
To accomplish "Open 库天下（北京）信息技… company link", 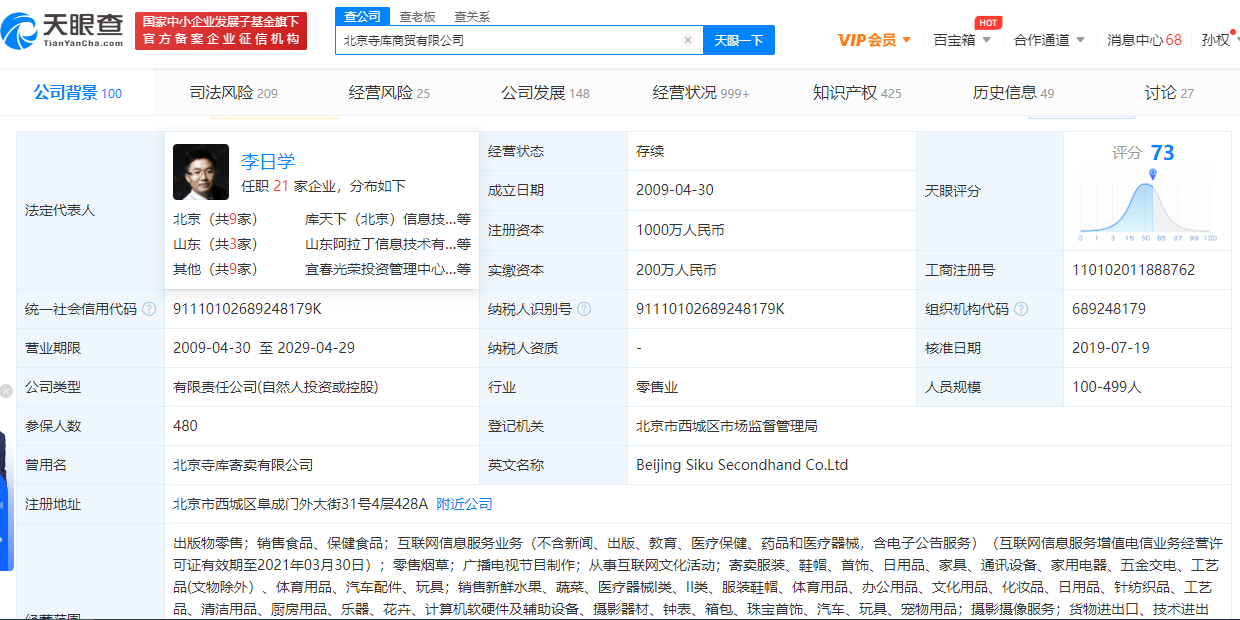I will click(388, 218).
